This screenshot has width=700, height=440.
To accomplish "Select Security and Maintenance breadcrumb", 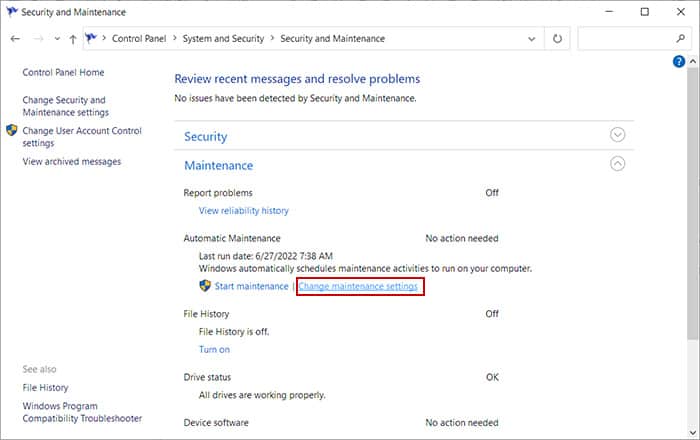I will [x=333, y=39].
